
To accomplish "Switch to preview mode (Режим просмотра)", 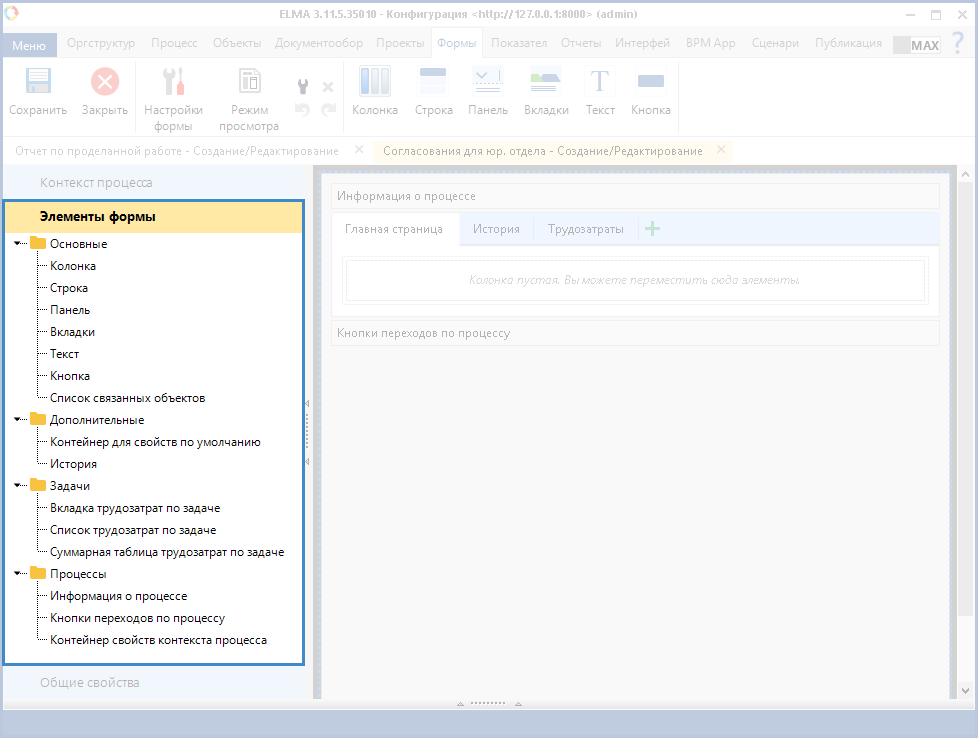I will 249,82.
